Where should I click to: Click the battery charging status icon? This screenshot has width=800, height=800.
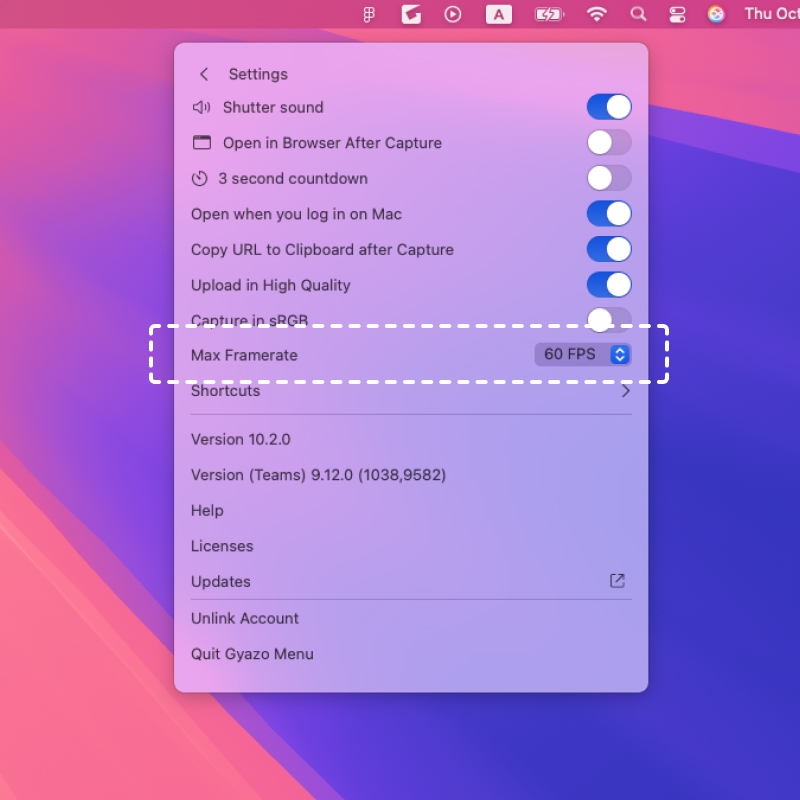pos(549,14)
